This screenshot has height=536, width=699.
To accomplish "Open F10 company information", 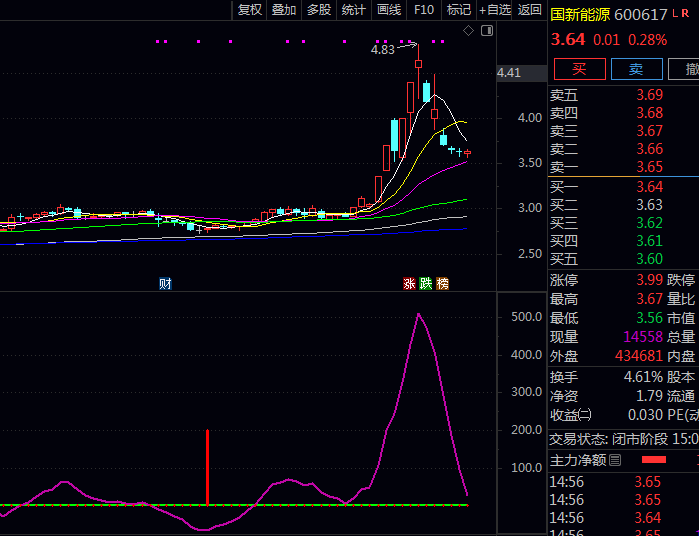I will point(424,10).
